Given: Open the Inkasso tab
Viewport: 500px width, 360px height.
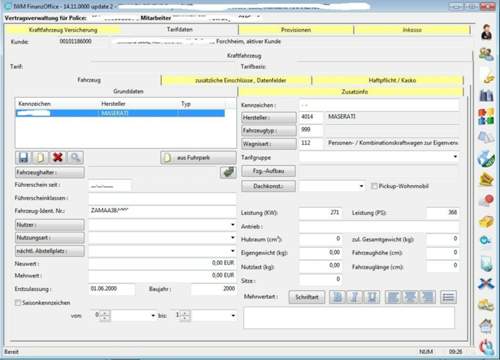Looking at the screenshot, I should pyautogui.click(x=412, y=30).
